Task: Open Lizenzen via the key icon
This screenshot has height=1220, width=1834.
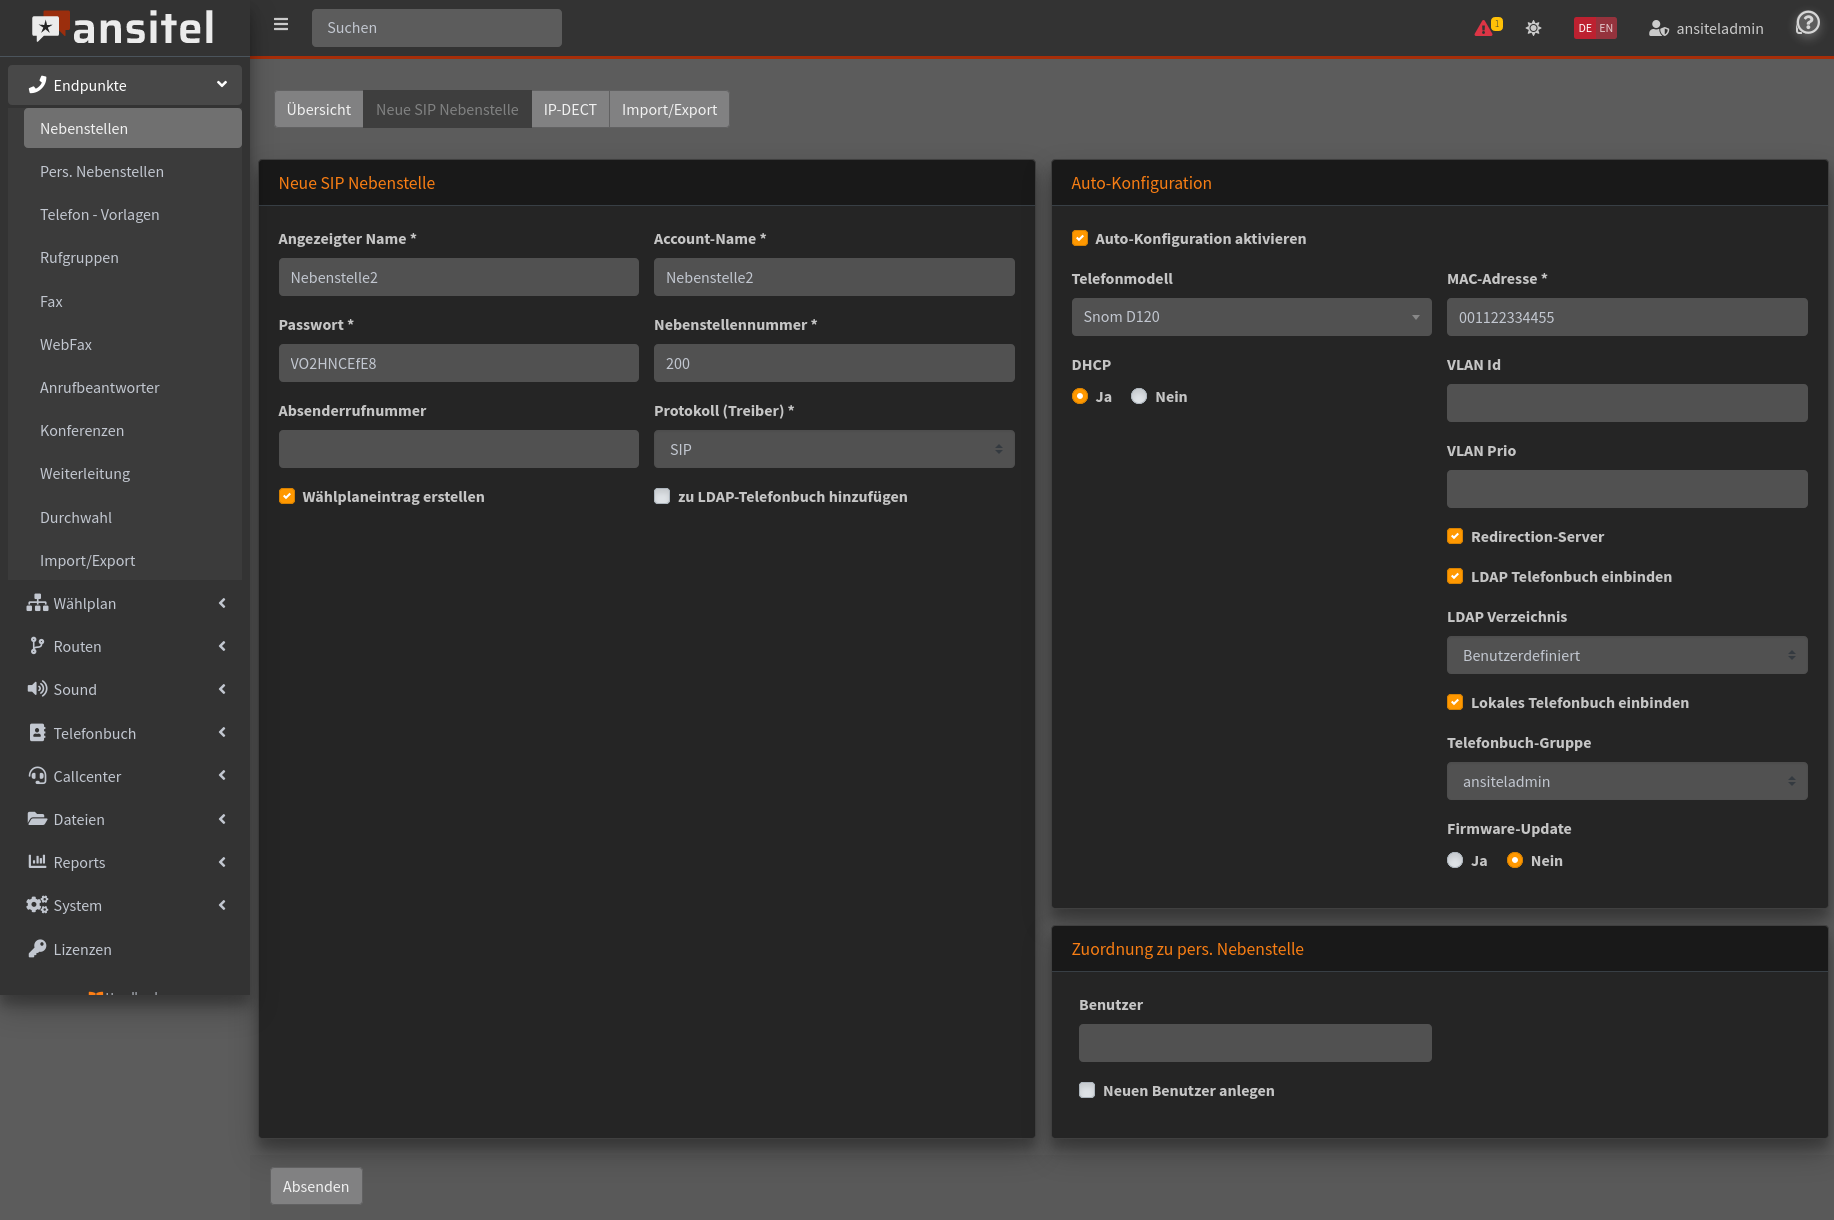Action: 37,949
